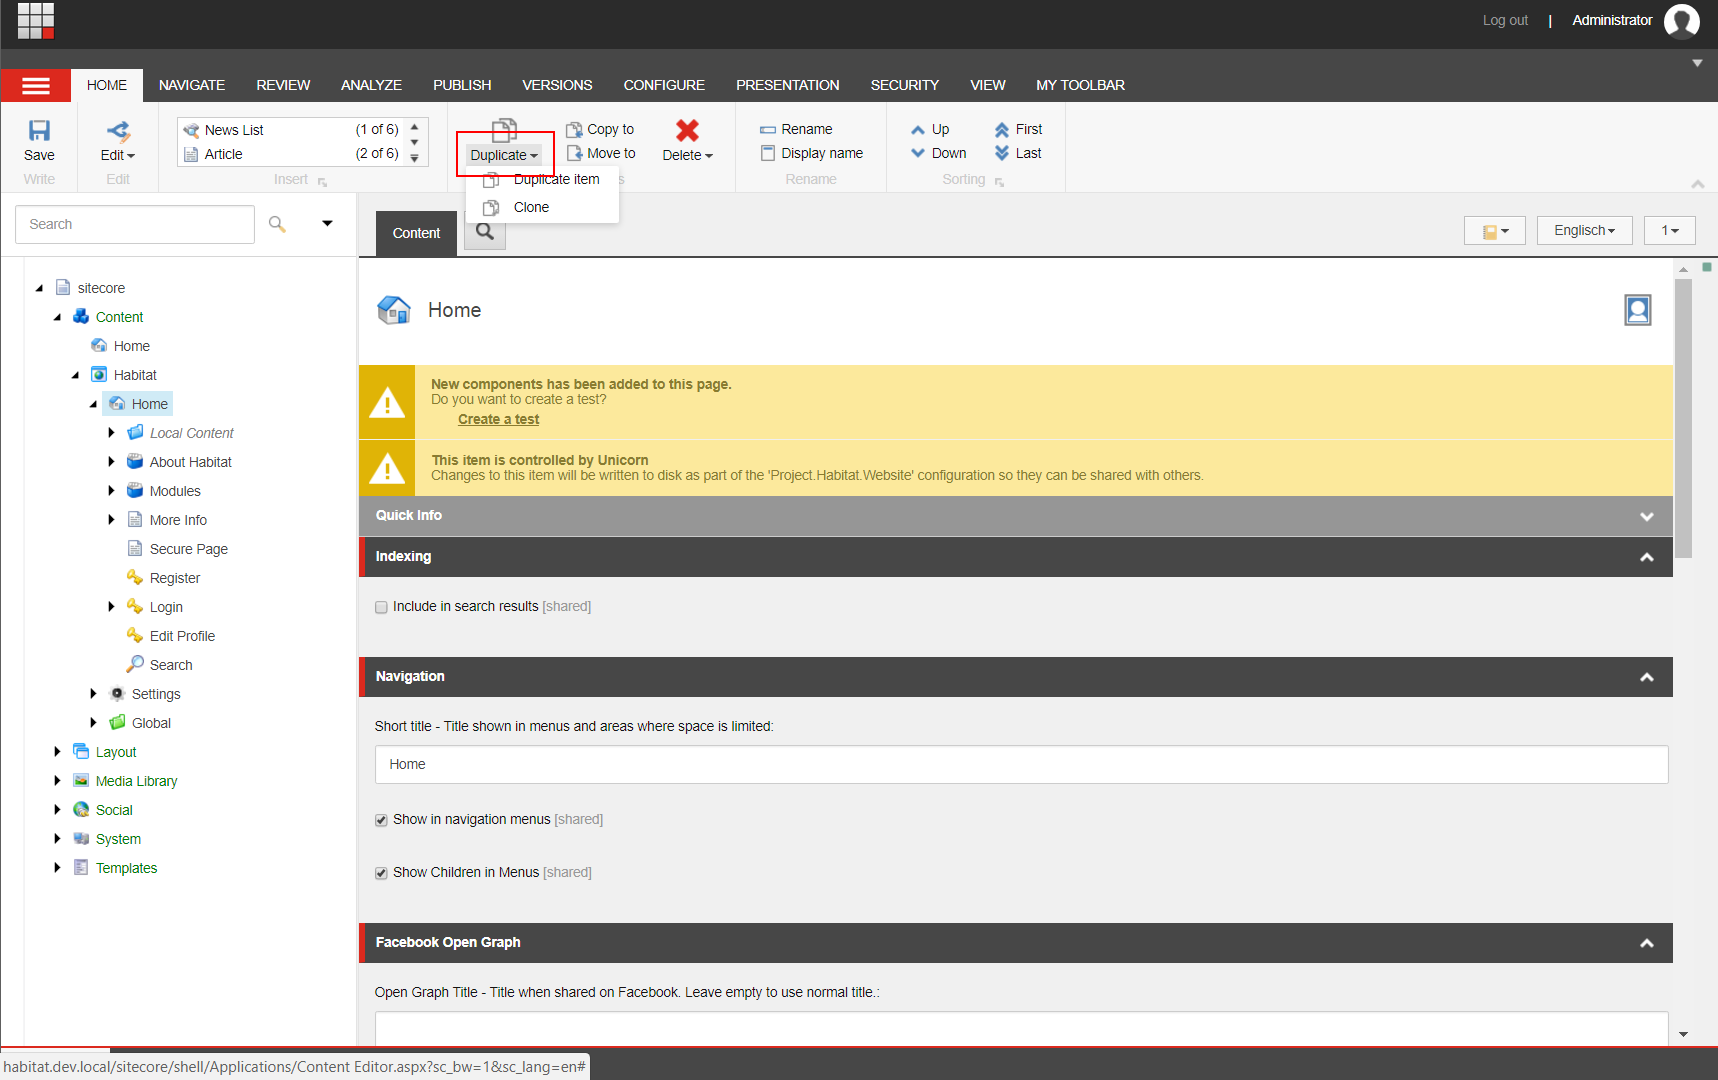The image size is (1718, 1080).
Task: Select About Habitat in the tree
Action: click(190, 462)
